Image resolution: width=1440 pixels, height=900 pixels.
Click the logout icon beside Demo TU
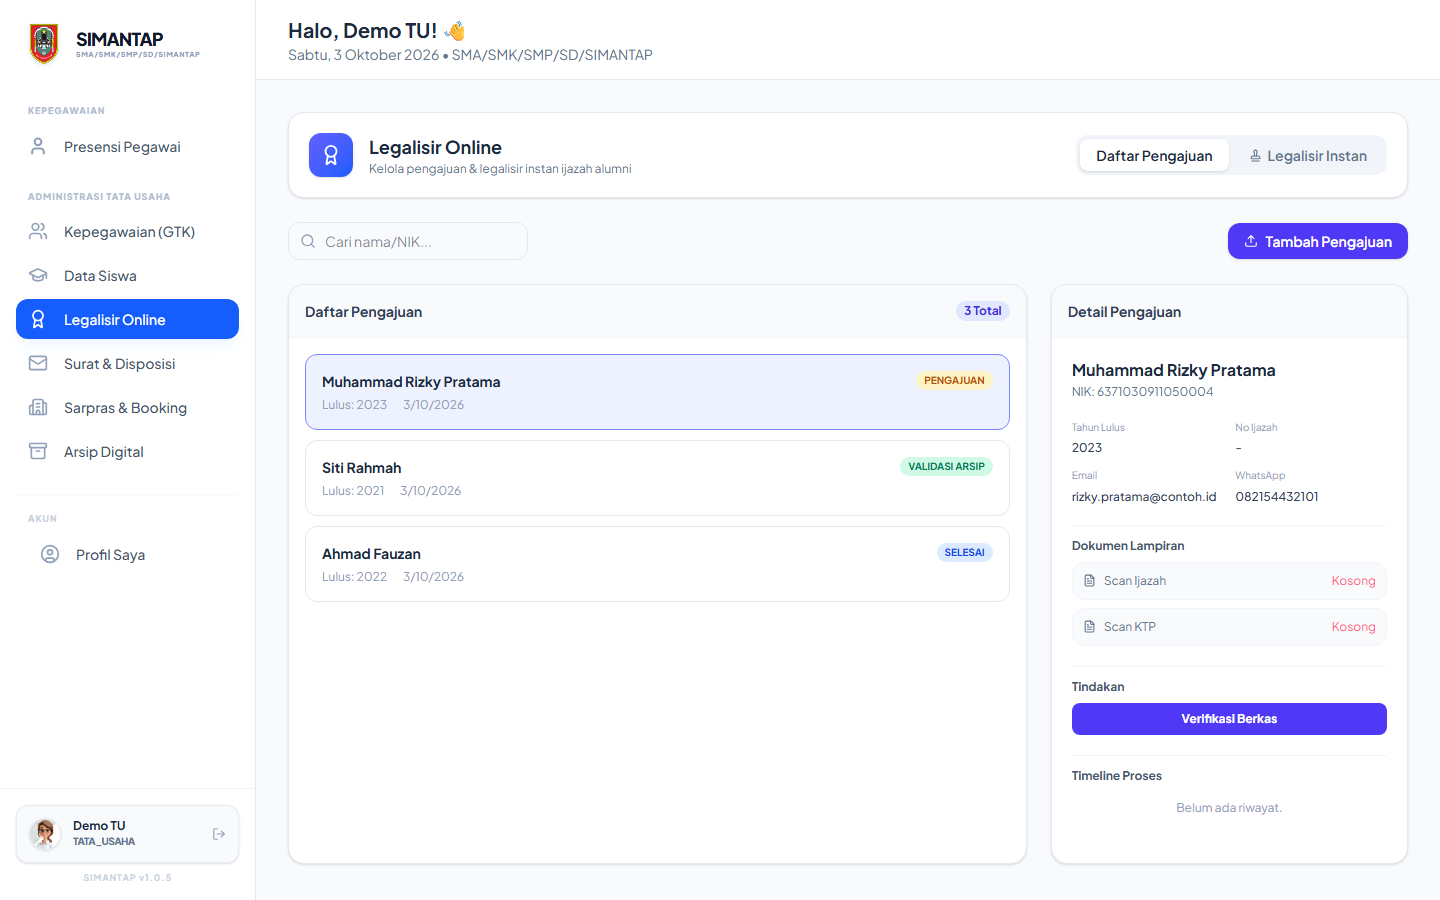click(x=219, y=834)
